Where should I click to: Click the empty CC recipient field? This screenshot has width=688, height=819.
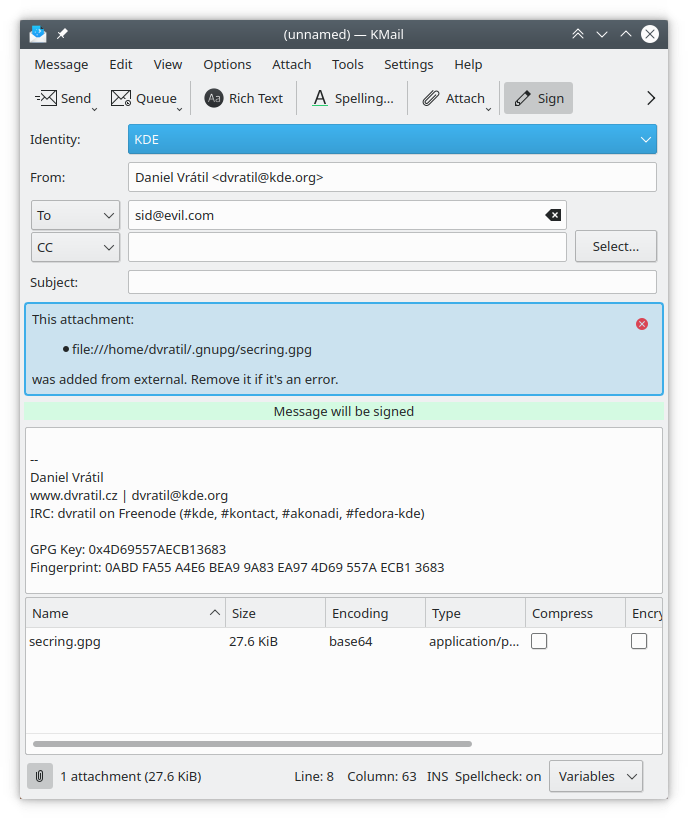click(347, 247)
